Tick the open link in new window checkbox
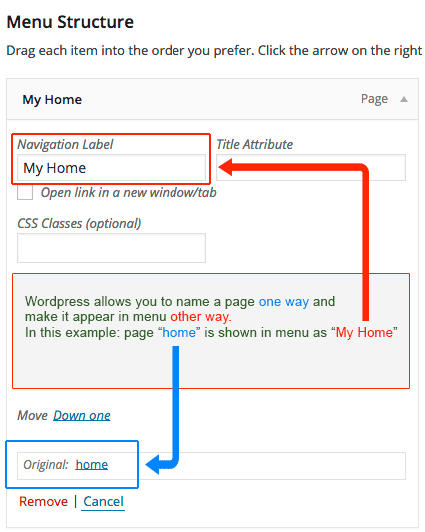This screenshot has height=532, width=425. pos(25,192)
